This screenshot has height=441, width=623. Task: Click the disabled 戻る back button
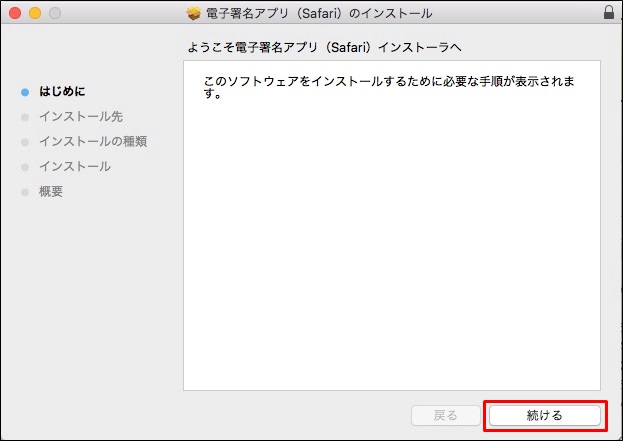click(x=446, y=416)
